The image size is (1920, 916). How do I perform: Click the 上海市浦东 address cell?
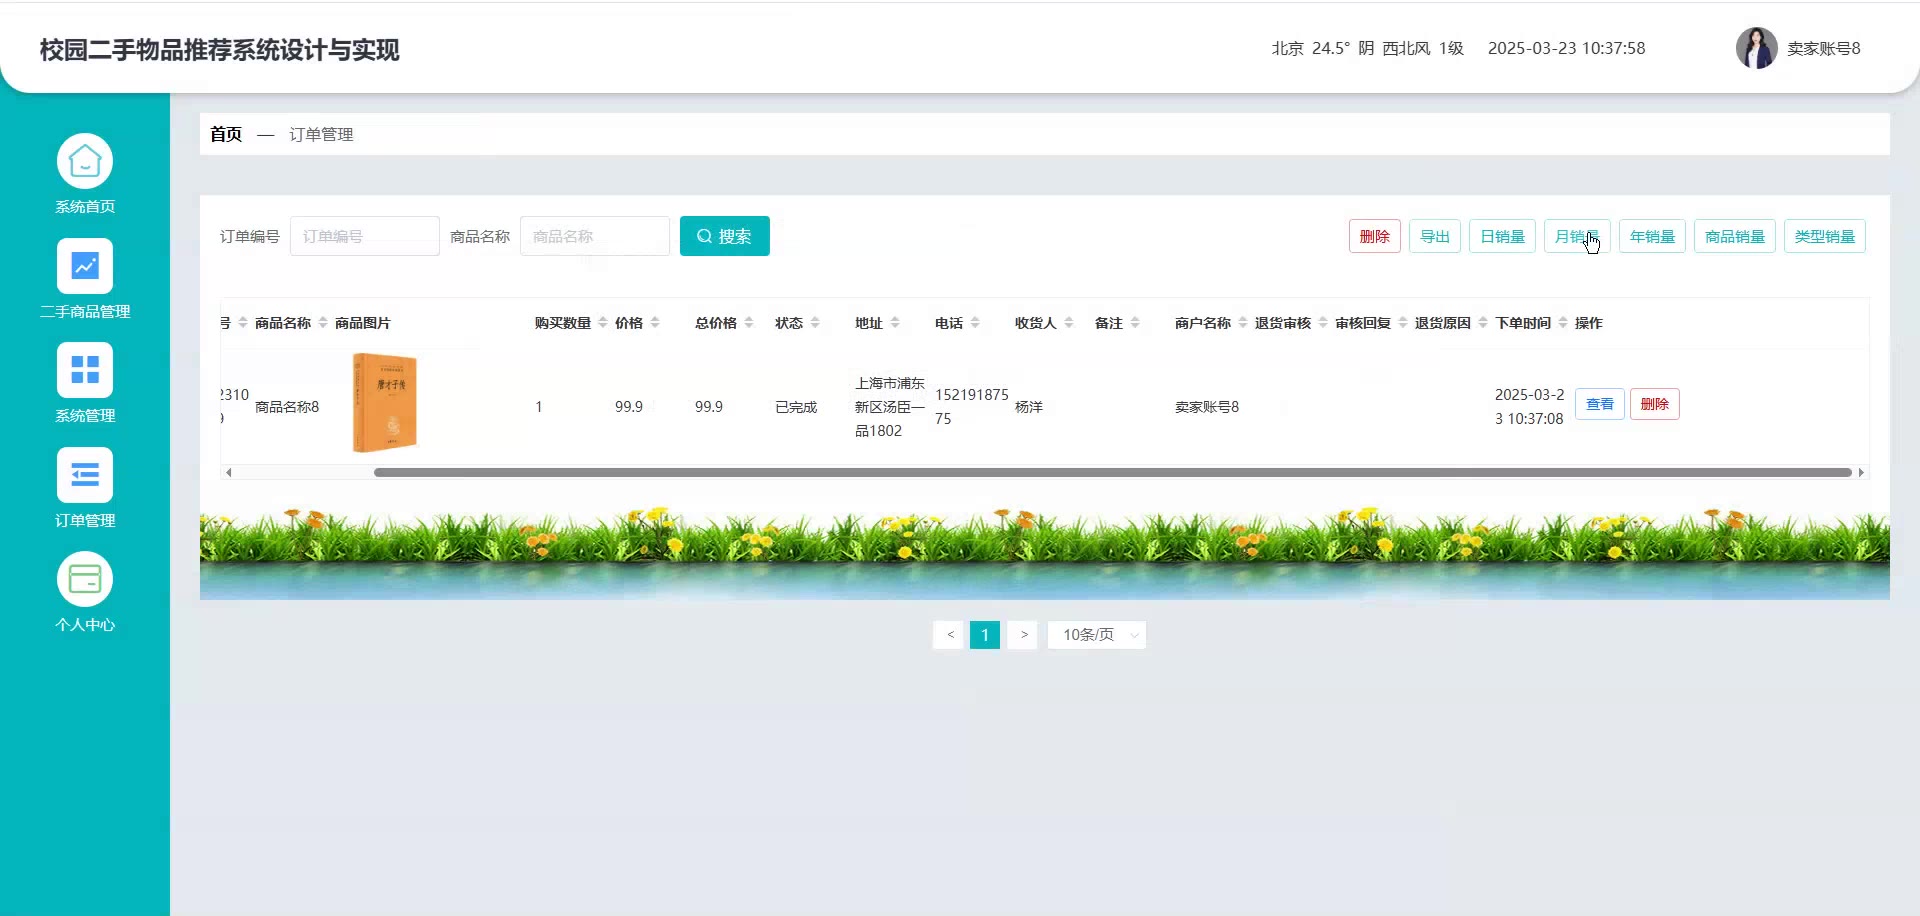890,407
